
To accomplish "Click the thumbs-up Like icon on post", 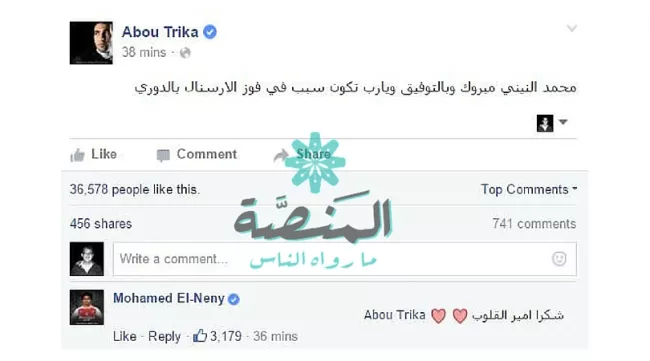I will click(78, 155).
